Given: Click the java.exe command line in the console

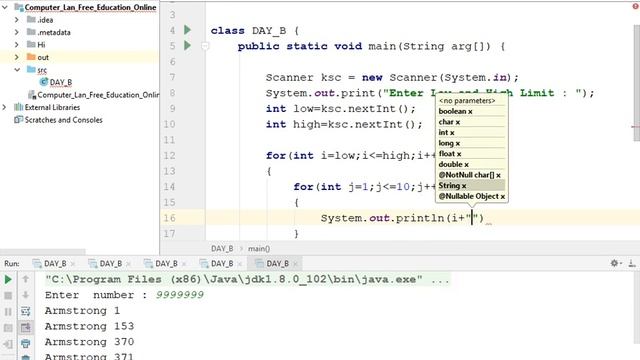Looking at the screenshot, I should coord(247,280).
